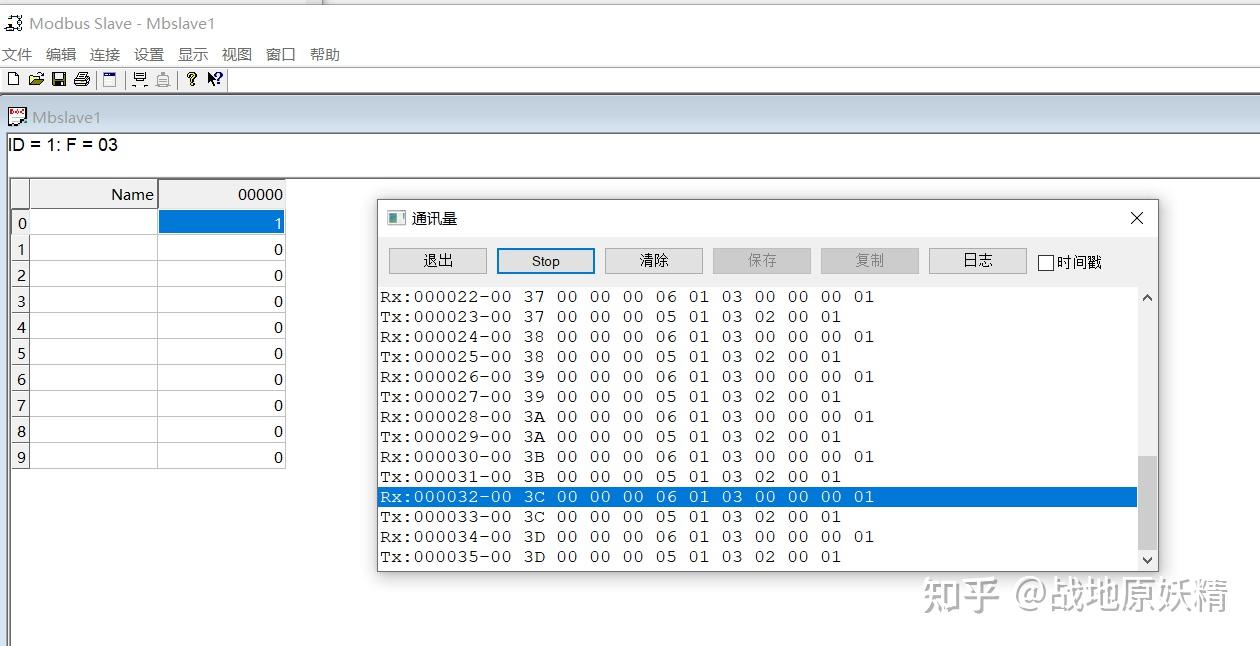Open About with the question mark icon
The width and height of the screenshot is (1260, 646).
pos(192,79)
